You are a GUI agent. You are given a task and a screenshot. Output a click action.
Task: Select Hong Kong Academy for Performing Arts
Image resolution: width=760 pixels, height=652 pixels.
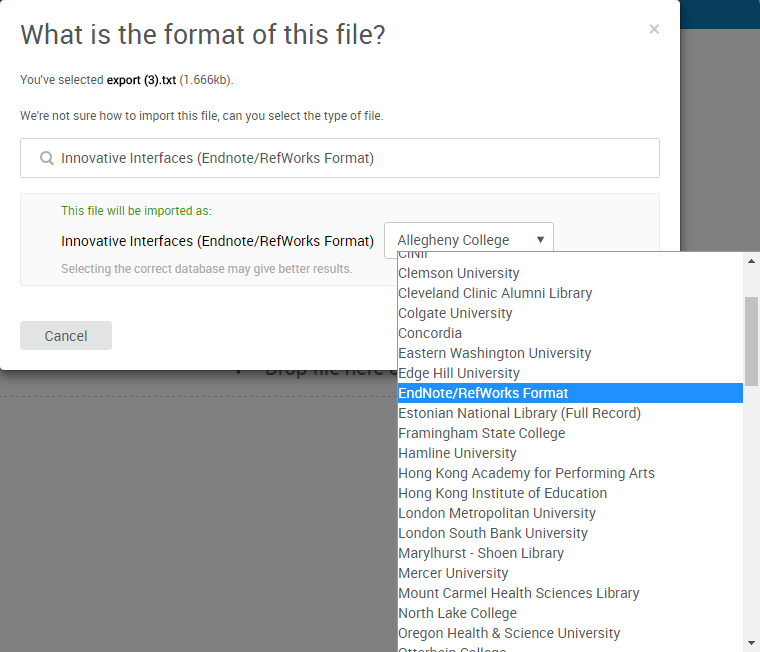570,473
